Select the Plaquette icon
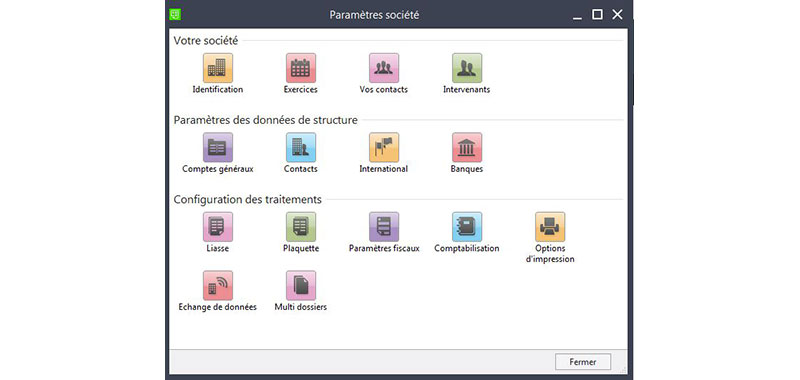The height and width of the screenshot is (380, 800). coord(301,227)
